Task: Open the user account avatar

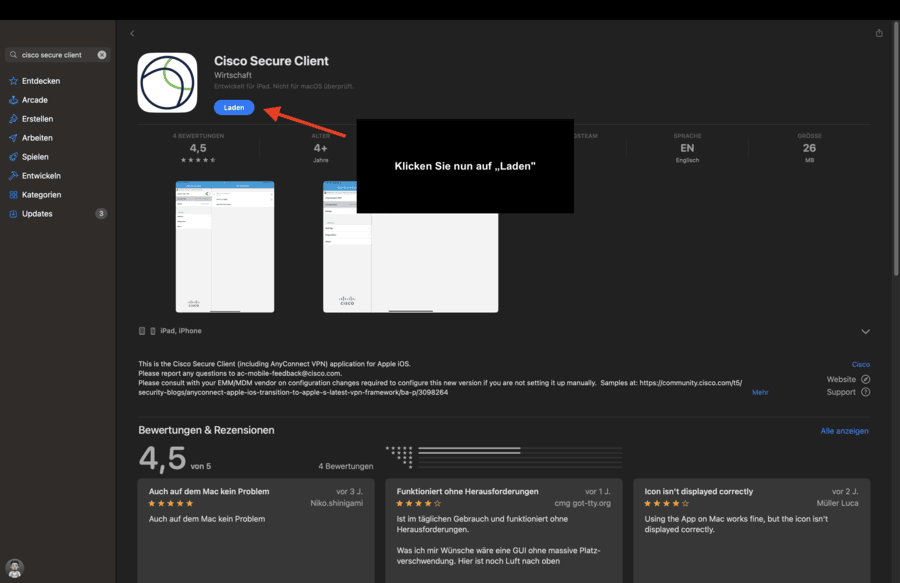Action: point(14,568)
